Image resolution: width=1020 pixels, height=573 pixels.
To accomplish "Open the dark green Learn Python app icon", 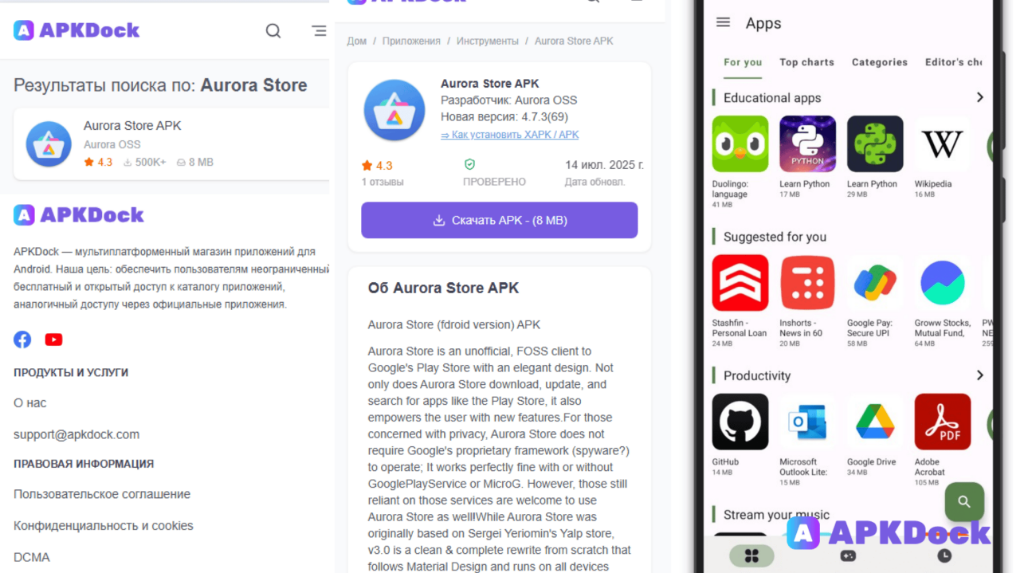I will click(x=875, y=144).
